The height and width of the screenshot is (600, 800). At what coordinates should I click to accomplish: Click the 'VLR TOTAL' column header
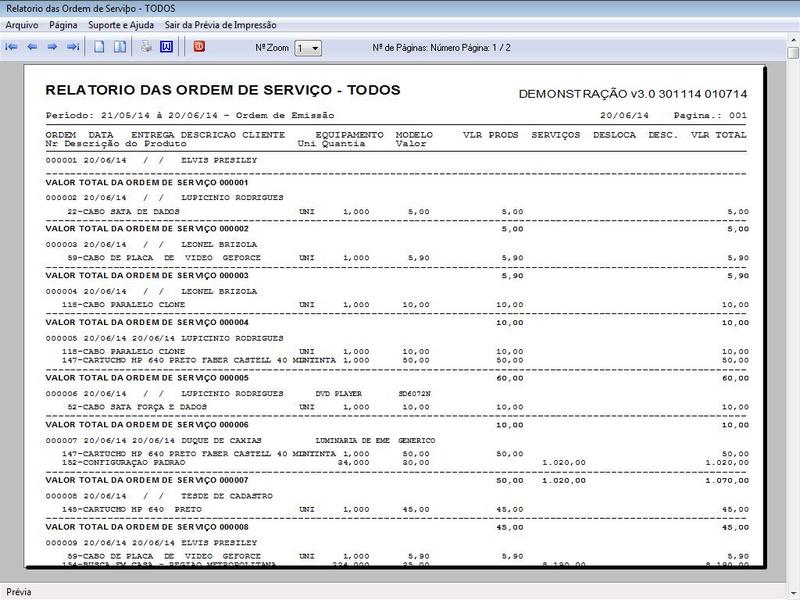[718, 135]
